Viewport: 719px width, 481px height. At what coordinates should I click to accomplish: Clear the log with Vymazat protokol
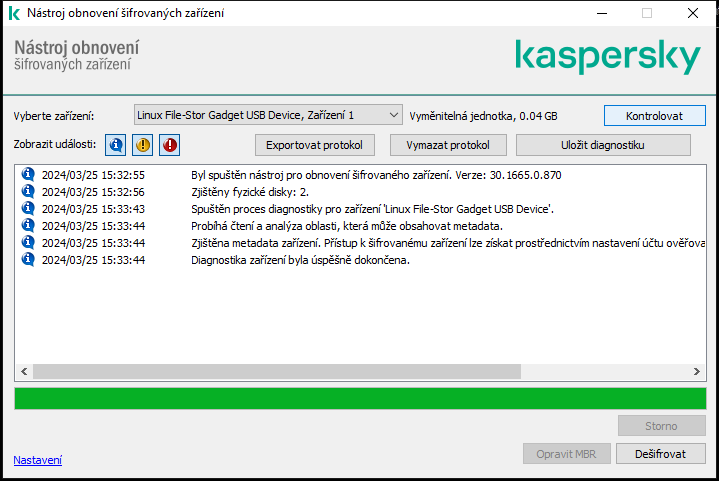(448, 145)
